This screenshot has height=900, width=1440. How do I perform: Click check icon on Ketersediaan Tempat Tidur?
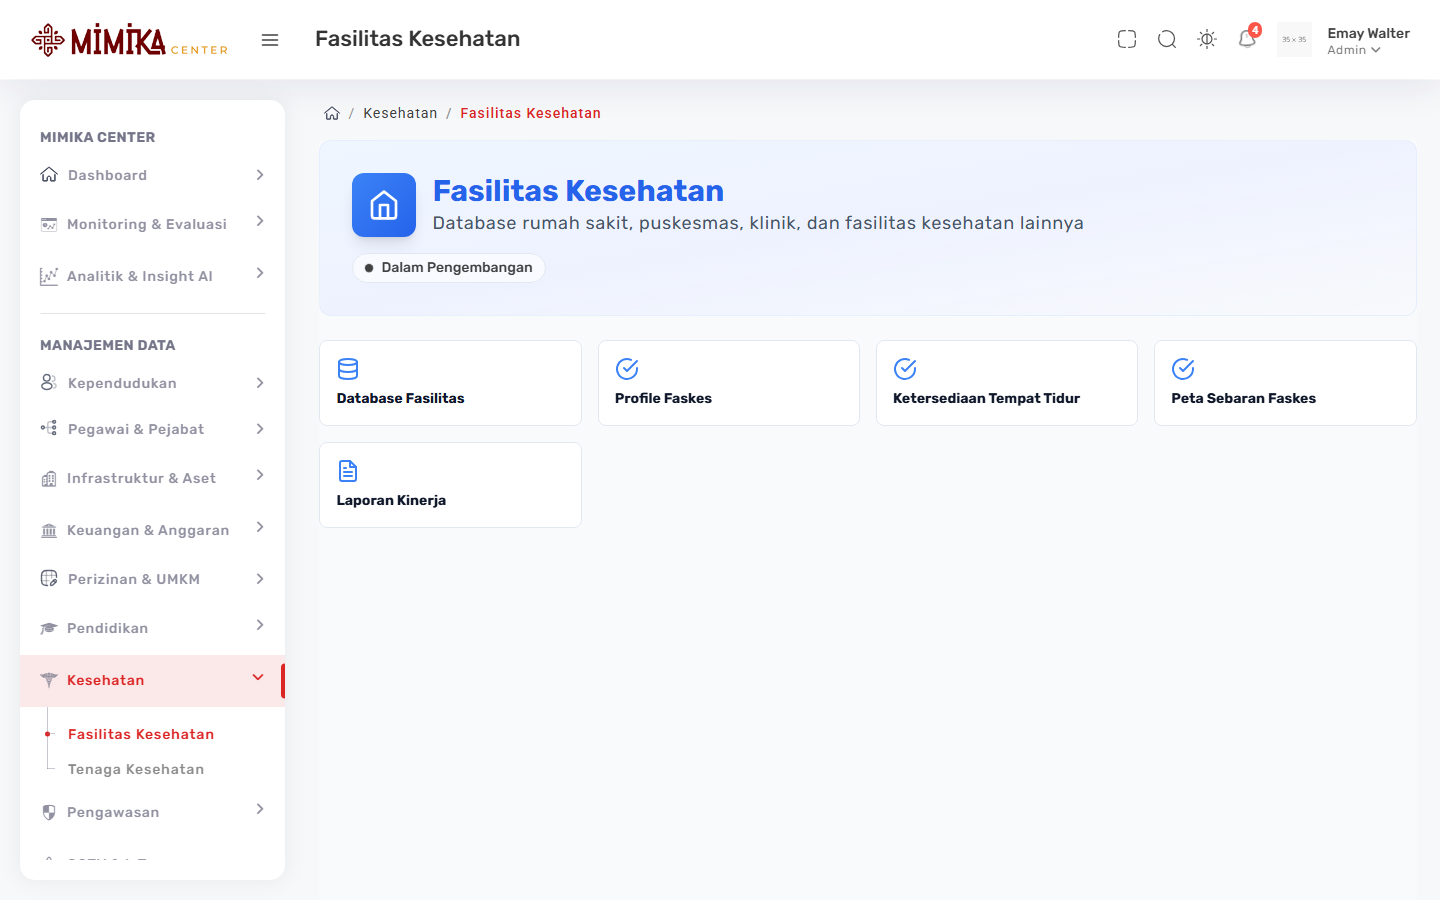click(905, 369)
